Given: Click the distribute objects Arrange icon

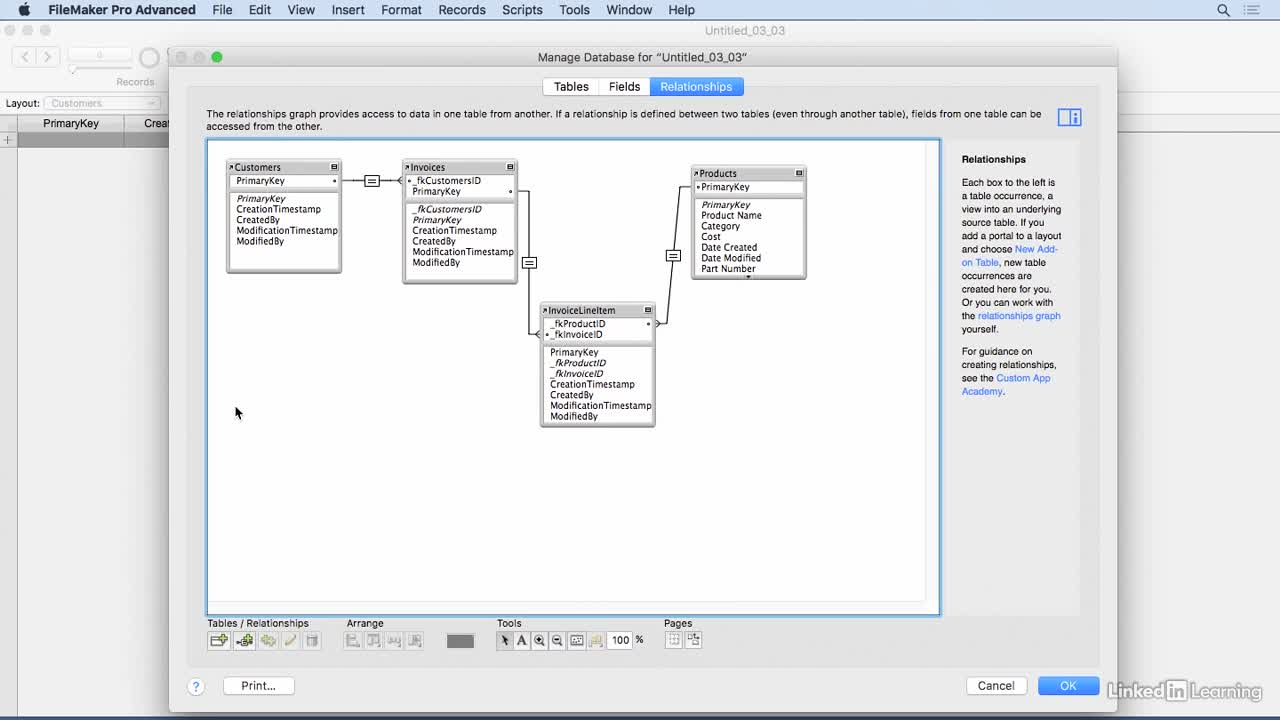Looking at the screenshot, I should point(373,640).
